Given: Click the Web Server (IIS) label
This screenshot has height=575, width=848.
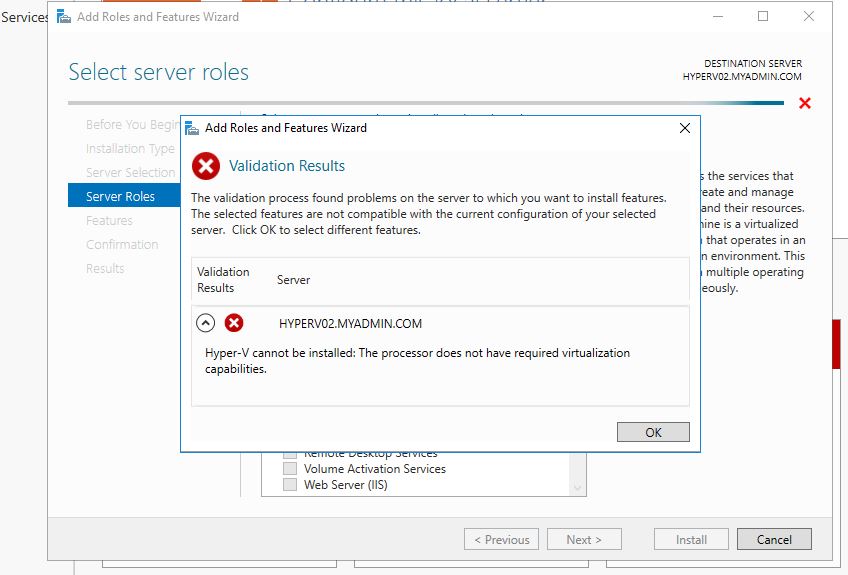Looking at the screenshot, I should (346, 485).
